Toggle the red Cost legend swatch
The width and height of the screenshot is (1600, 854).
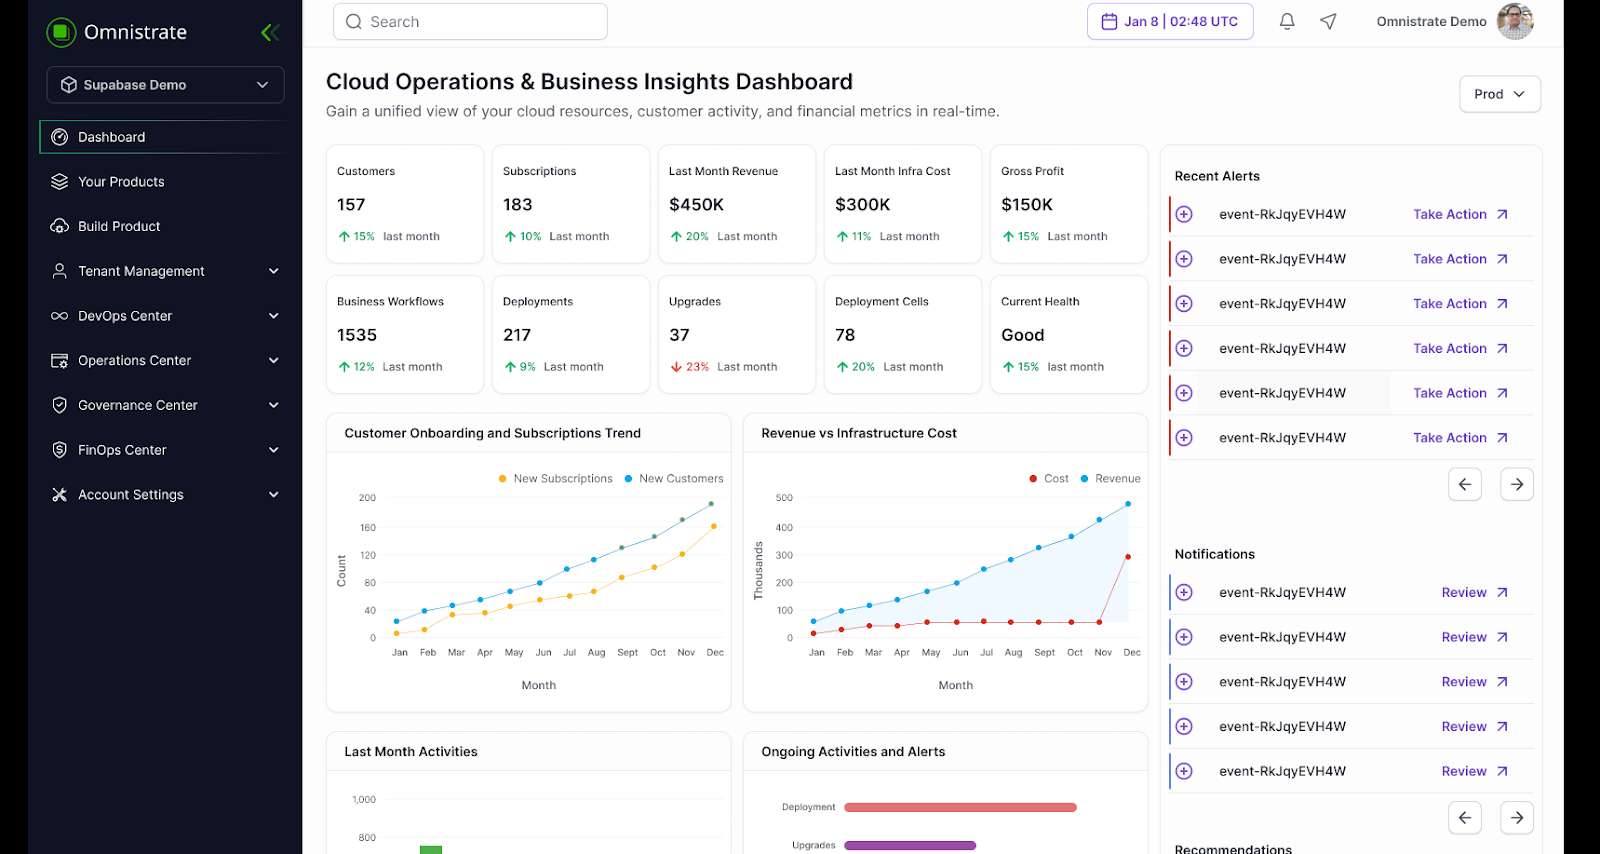(1033, 479)
